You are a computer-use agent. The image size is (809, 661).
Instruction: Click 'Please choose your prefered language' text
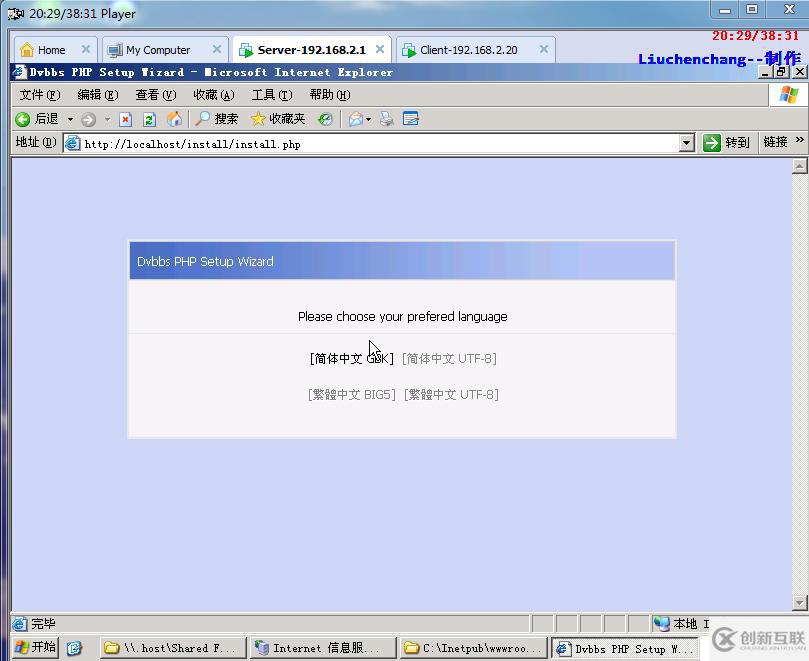click(402, 316)
